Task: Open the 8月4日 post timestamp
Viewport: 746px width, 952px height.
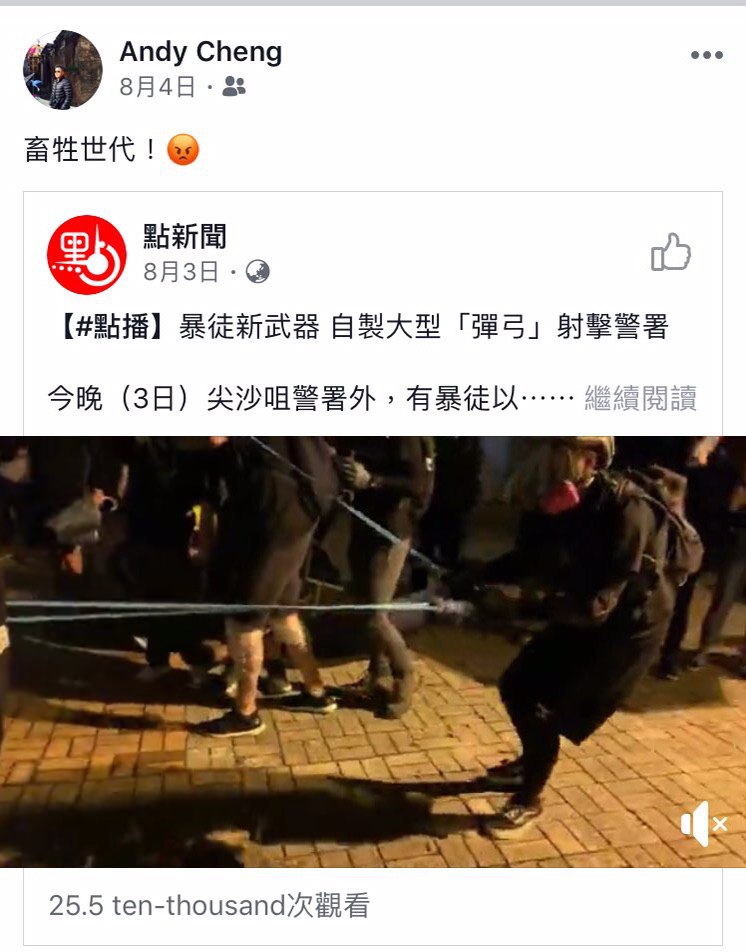Action: coord(157,87)
